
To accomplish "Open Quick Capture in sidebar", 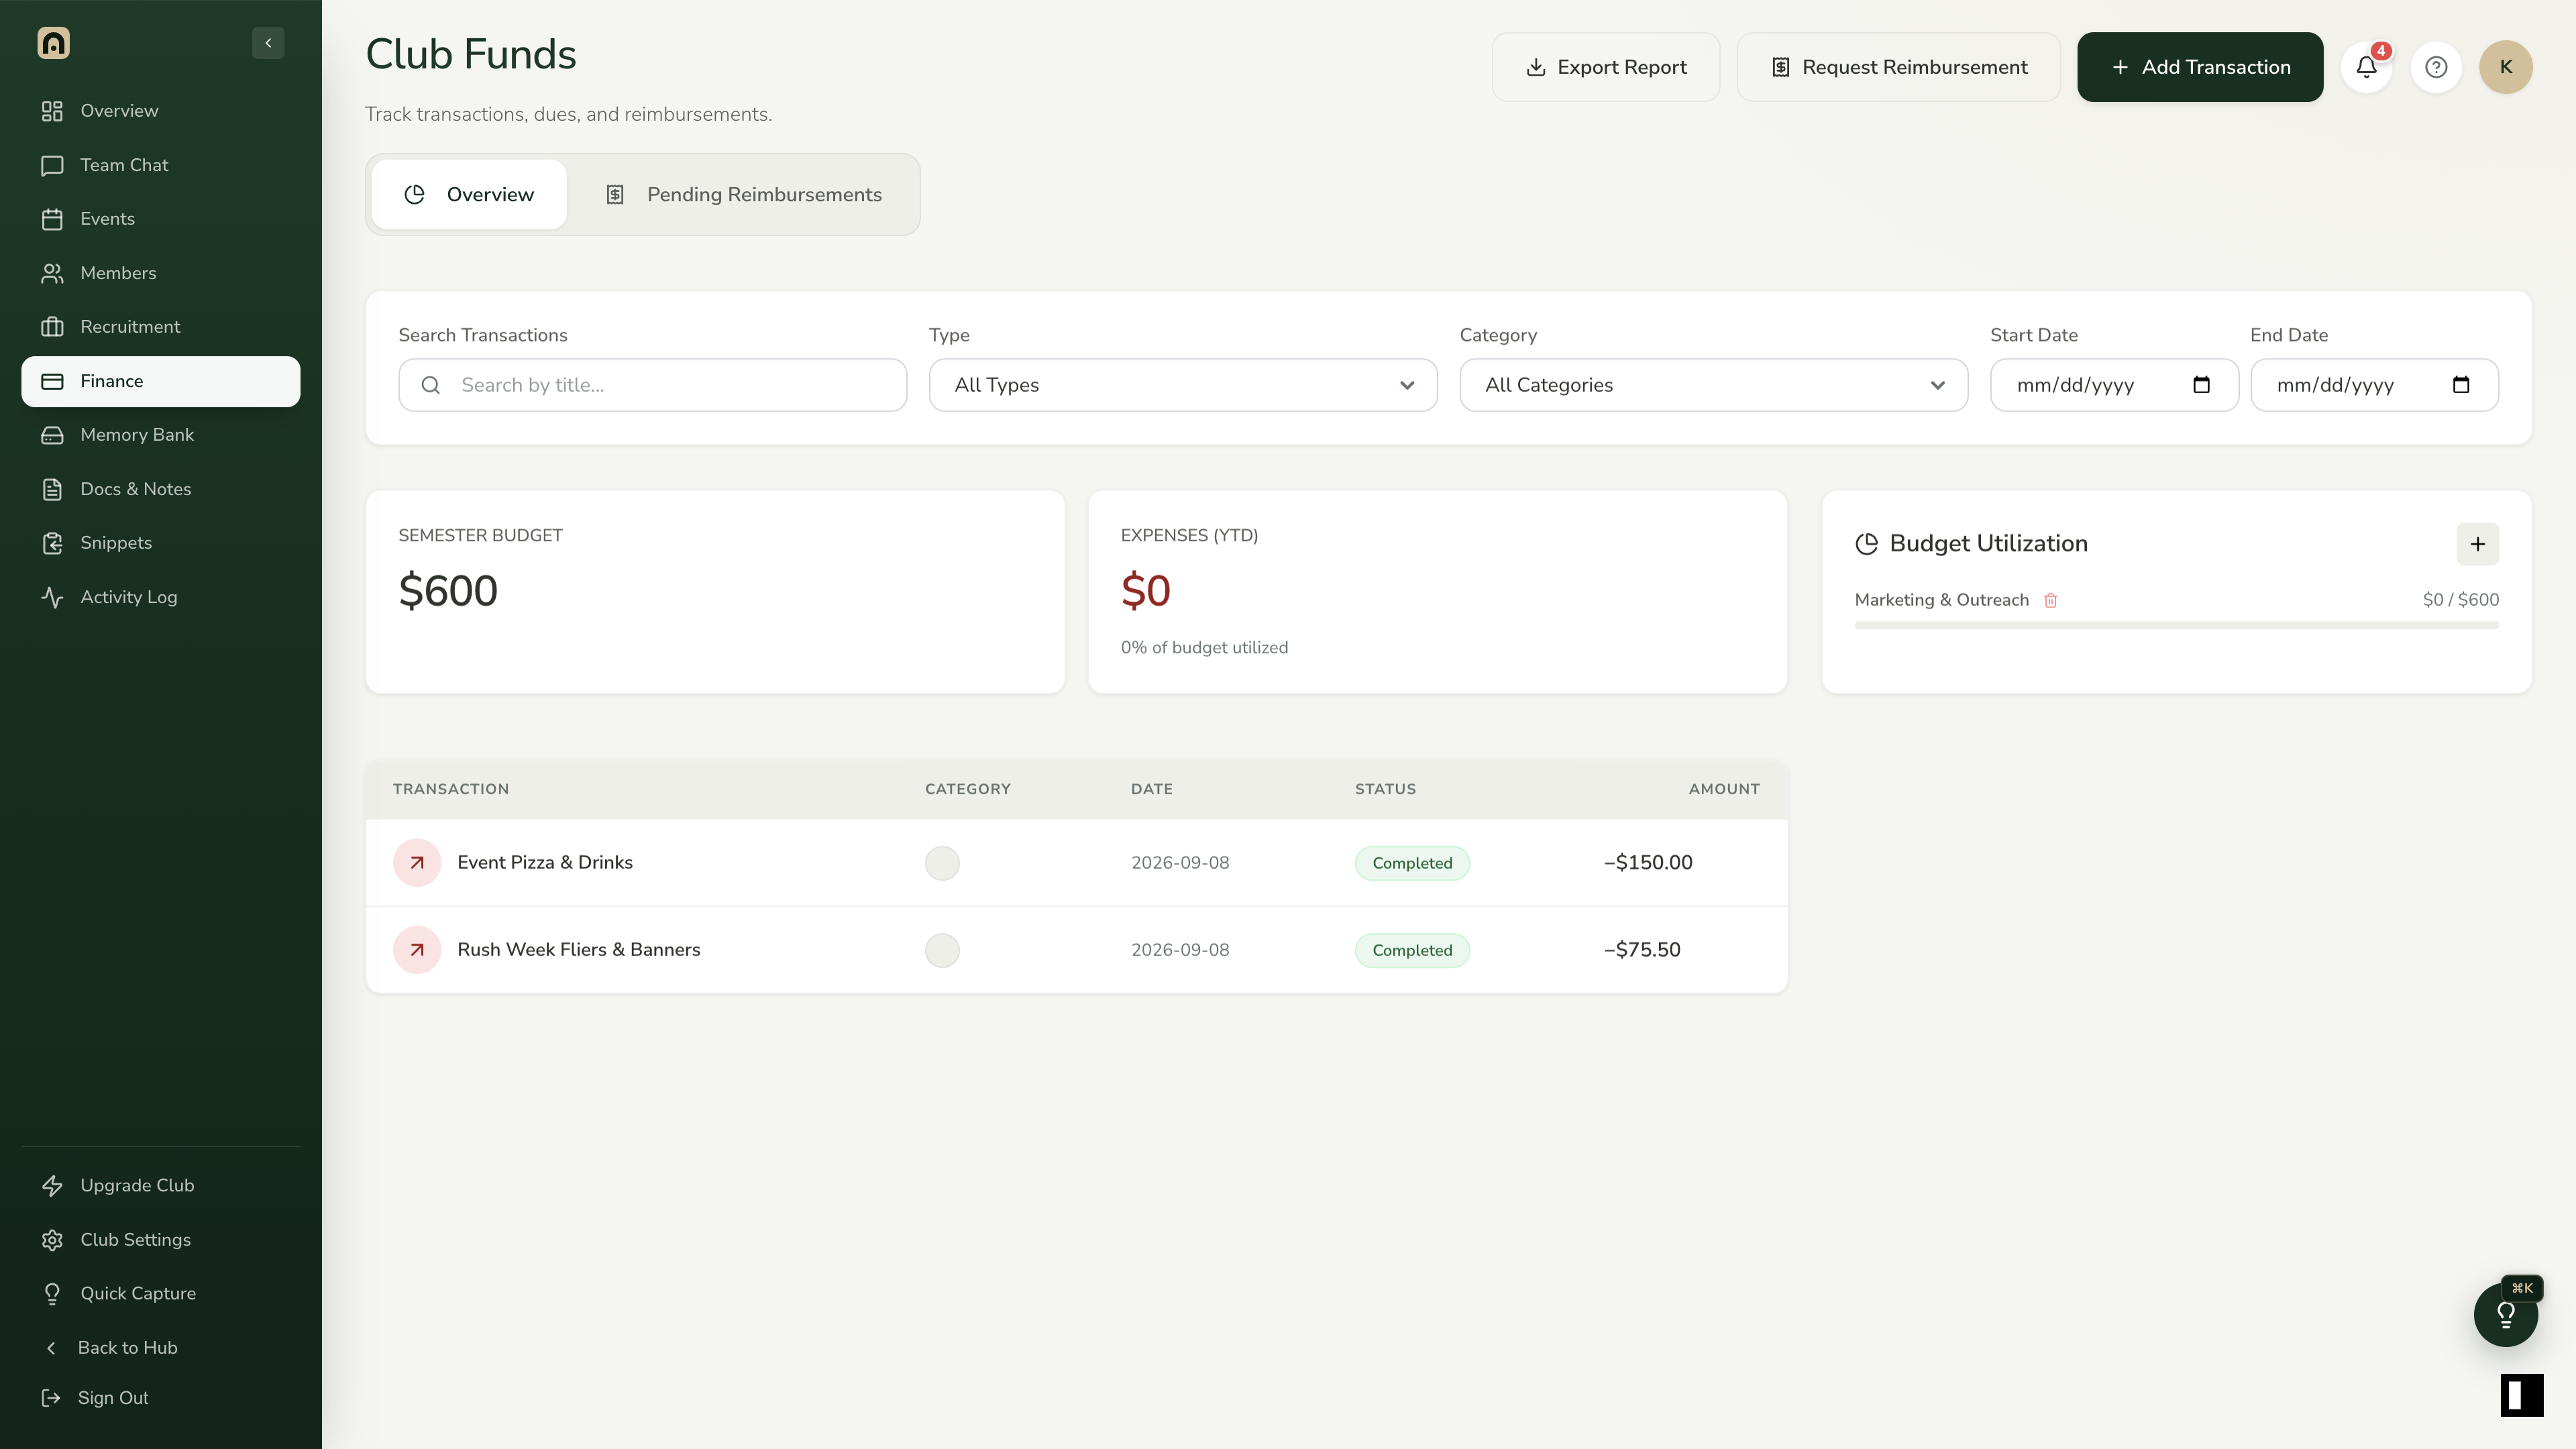I will 161,1293.
